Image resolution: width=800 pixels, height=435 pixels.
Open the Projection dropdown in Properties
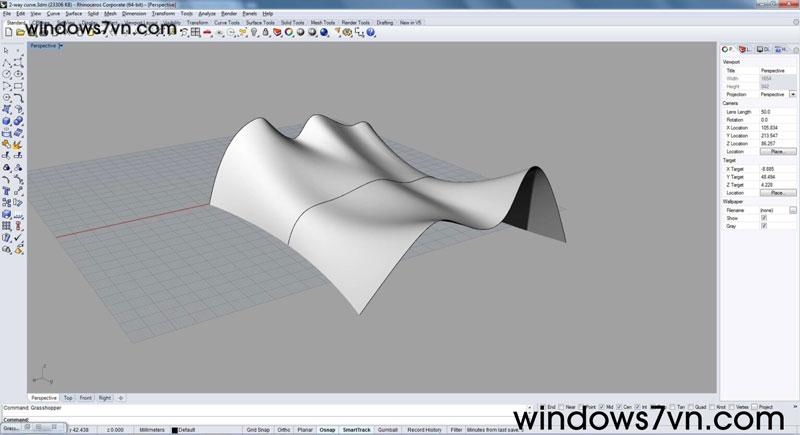click(x=793, y=94)
